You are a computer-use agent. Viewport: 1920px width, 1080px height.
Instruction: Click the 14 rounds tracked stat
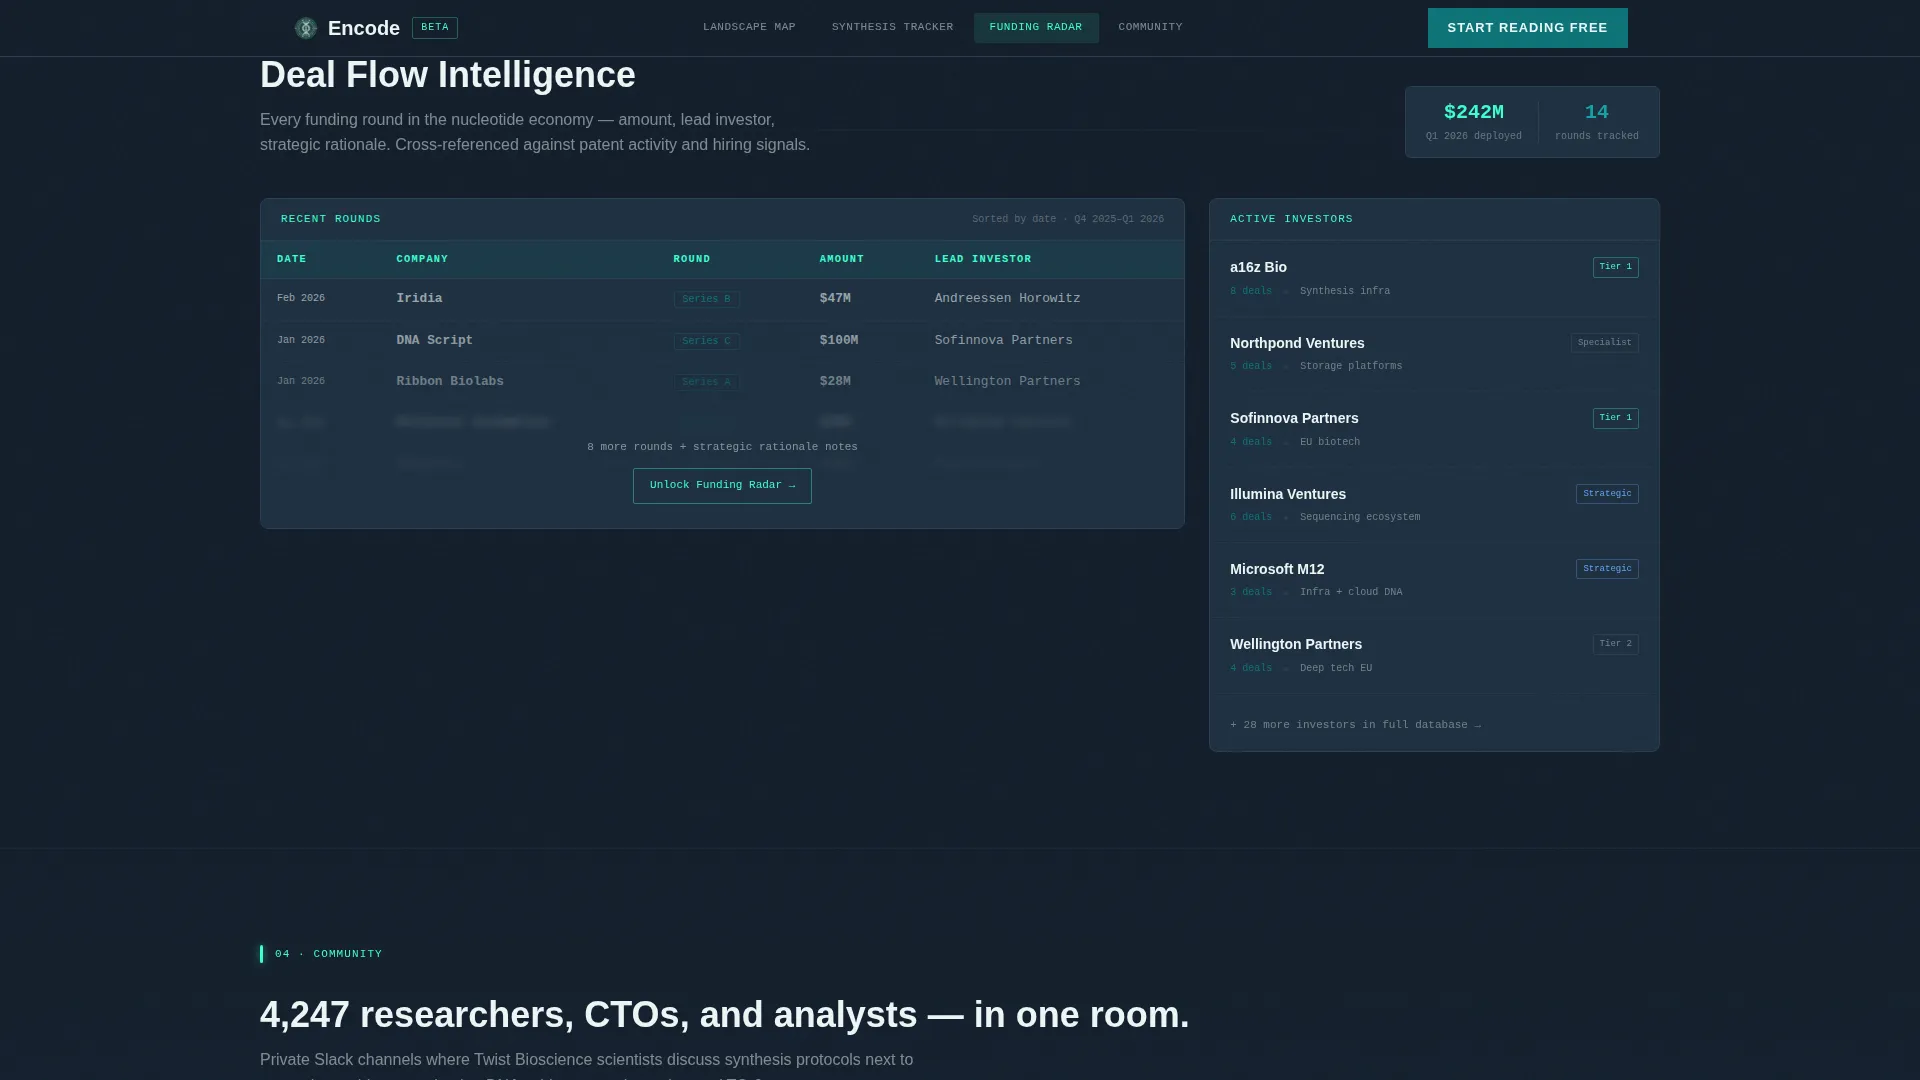click(x=1596, y=121)
